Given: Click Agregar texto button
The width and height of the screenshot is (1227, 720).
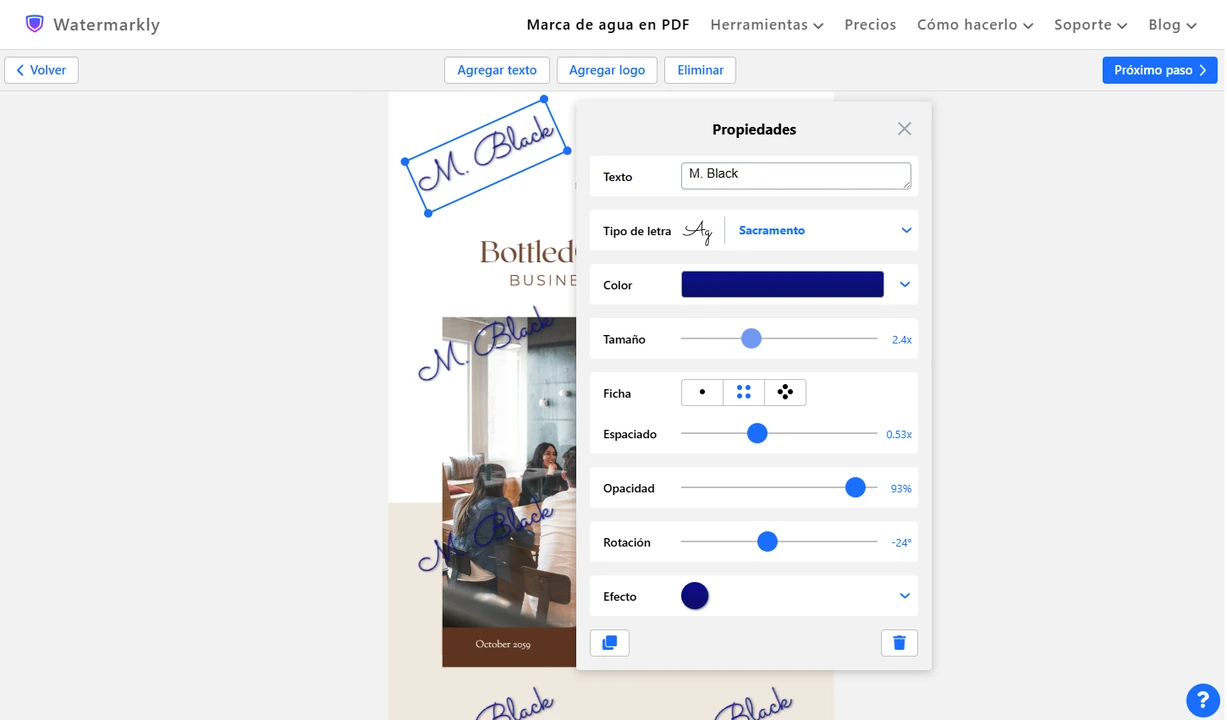Looking at the screenshot, I should point(497,70).
